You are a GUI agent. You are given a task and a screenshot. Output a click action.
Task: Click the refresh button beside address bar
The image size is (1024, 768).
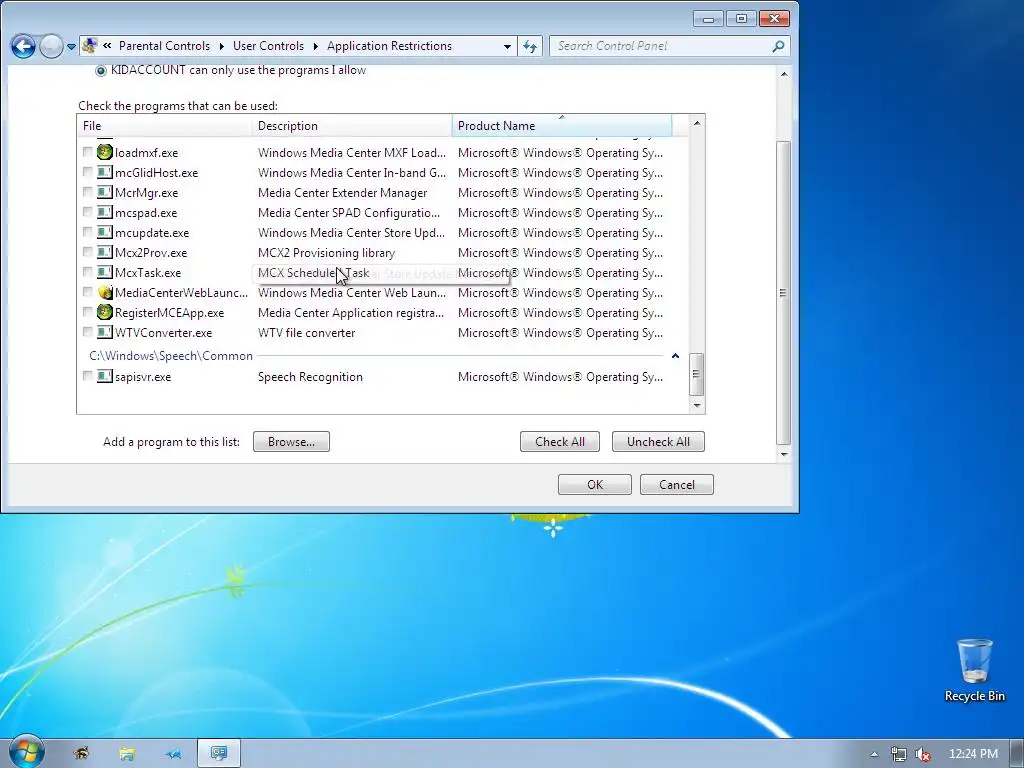(x=530, y=46)
